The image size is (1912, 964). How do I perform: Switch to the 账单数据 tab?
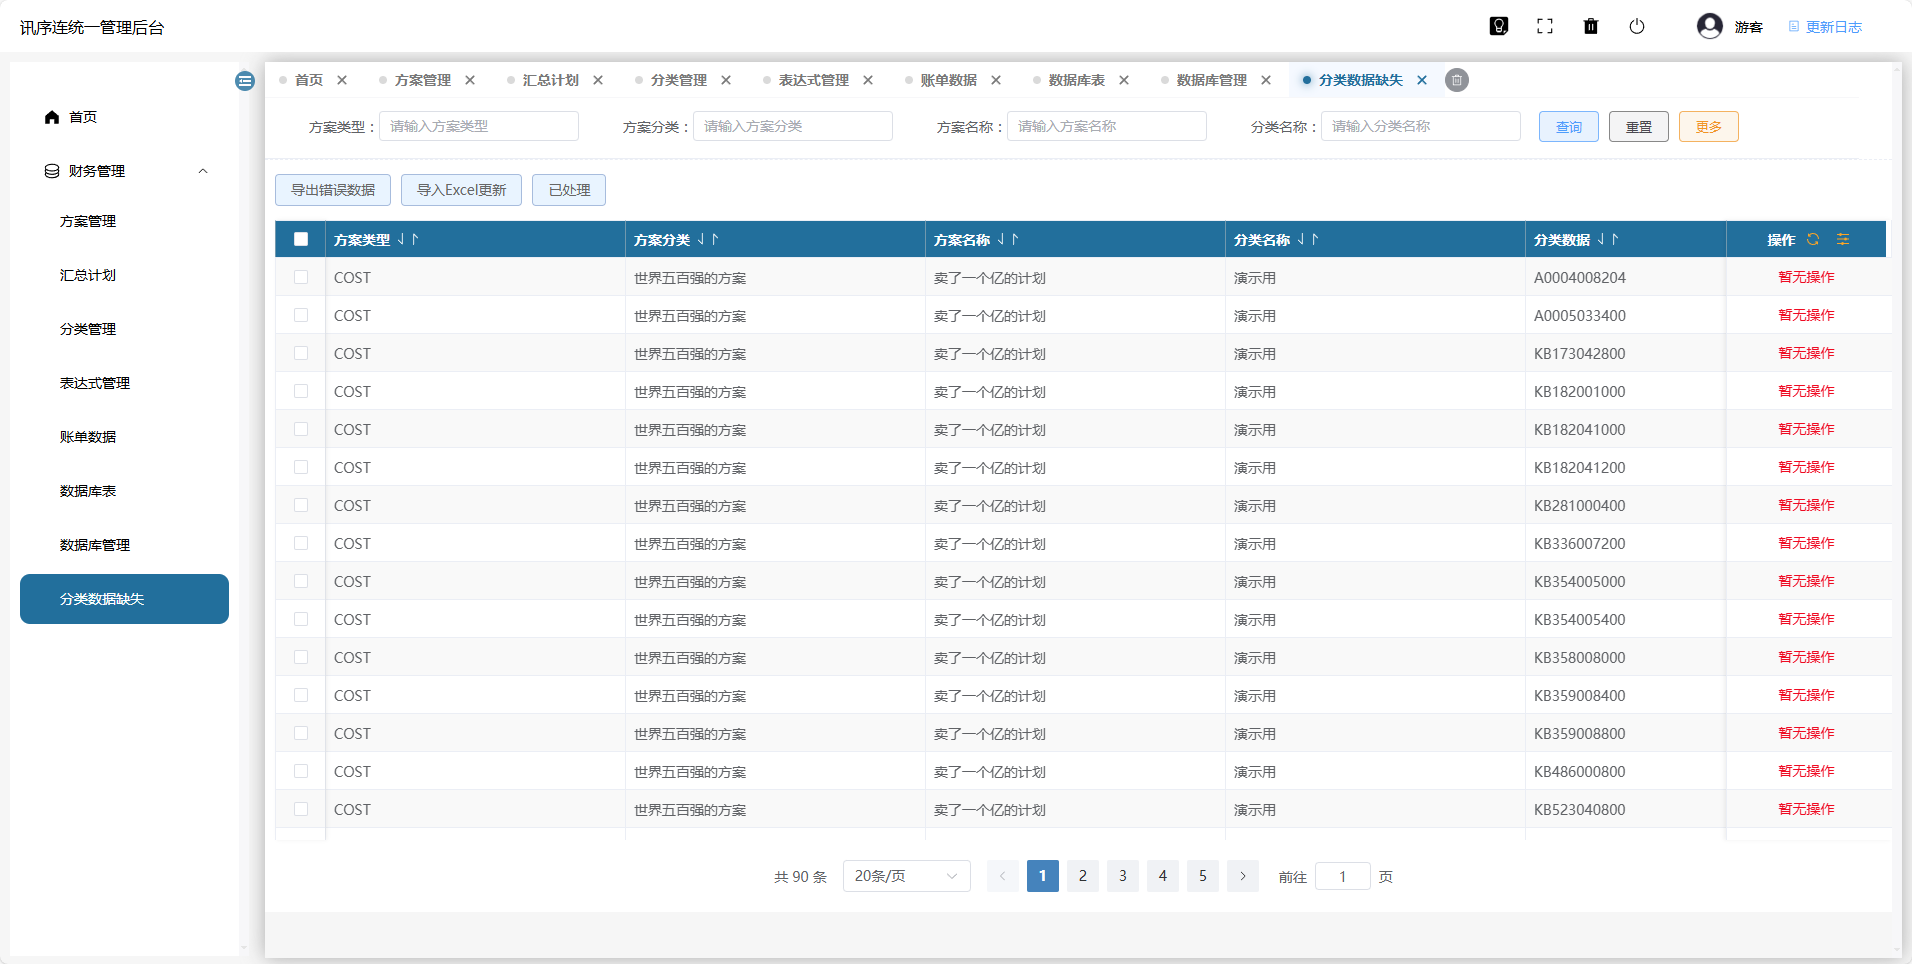pyautogui.click(x=948, y=80)
